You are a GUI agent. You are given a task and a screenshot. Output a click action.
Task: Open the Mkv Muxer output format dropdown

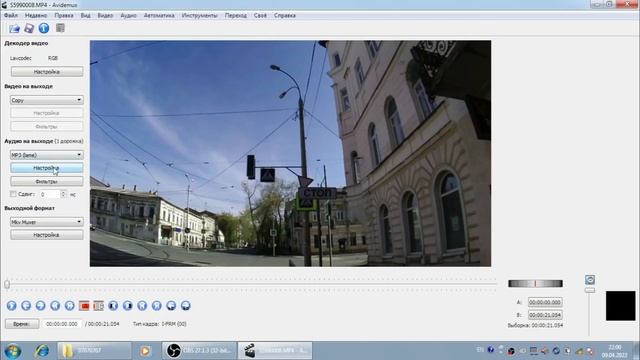[x=47, y=222]
